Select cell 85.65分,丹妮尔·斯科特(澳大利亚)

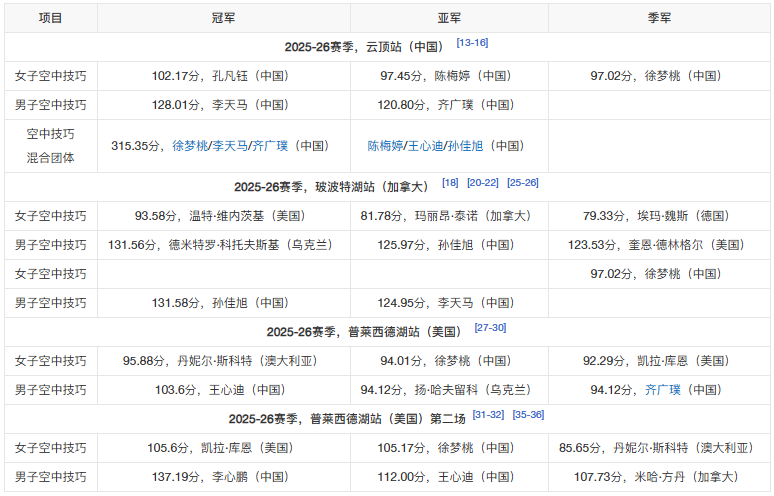pos(659,448)
